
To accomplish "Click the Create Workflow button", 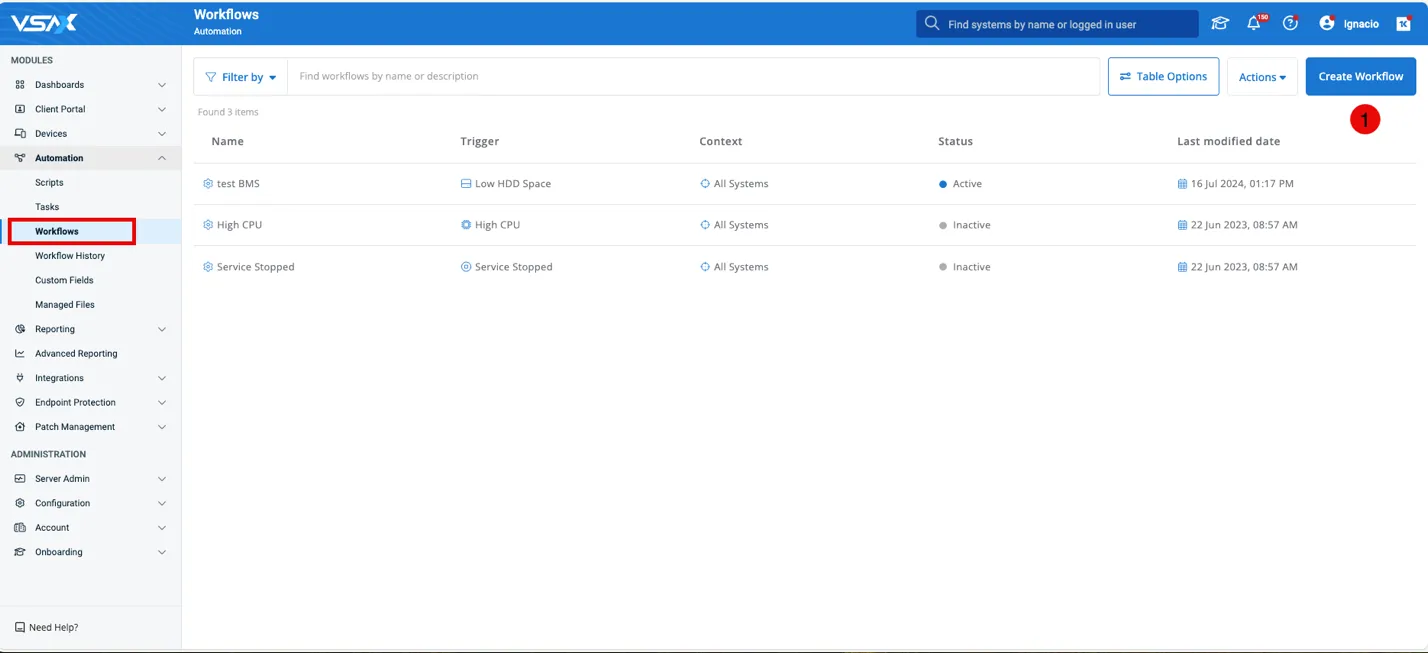I will point(1360,77).
